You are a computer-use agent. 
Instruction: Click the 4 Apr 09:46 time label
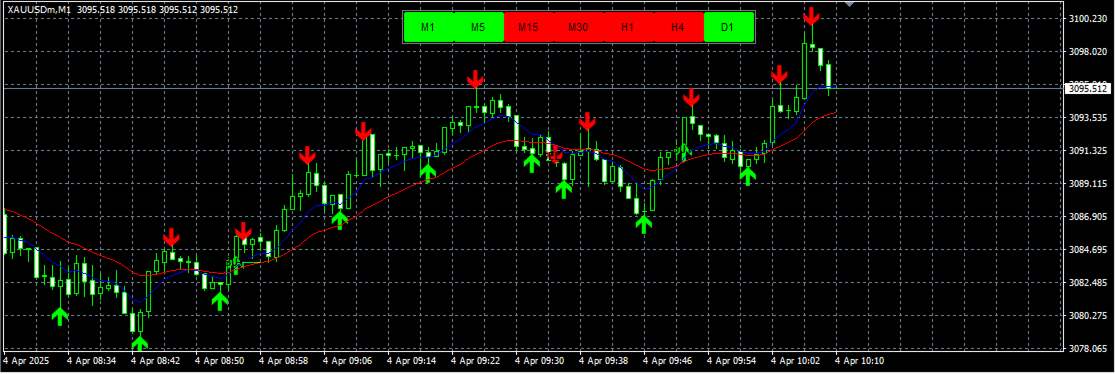pyautogui.click(x=668, y=361)
